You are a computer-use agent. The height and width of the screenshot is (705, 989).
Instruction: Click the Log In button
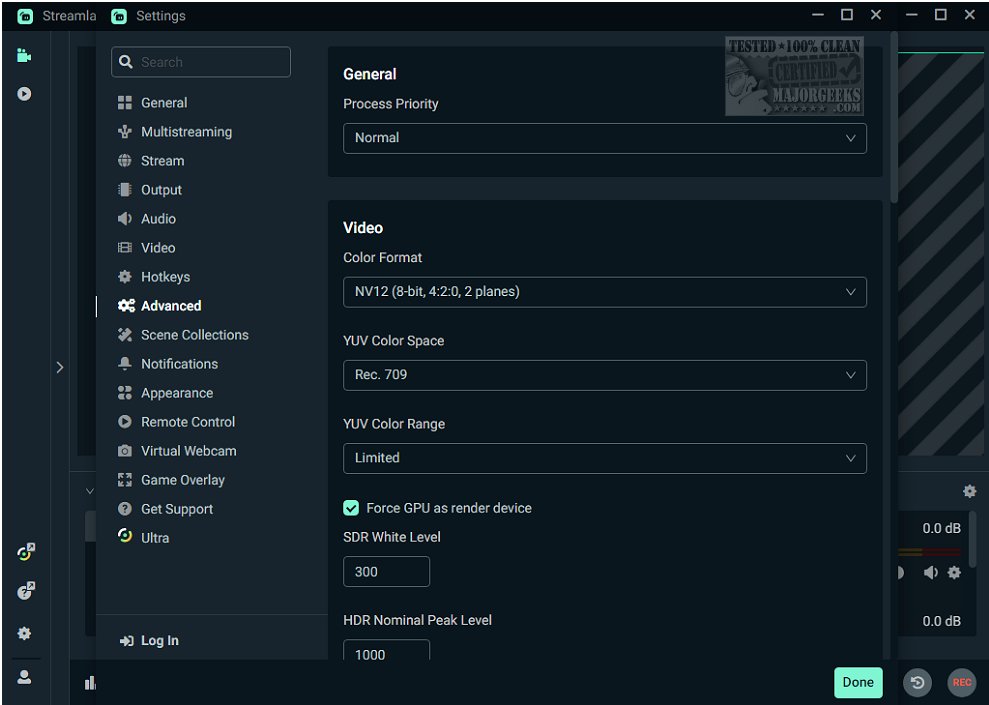tap(149, 641)
